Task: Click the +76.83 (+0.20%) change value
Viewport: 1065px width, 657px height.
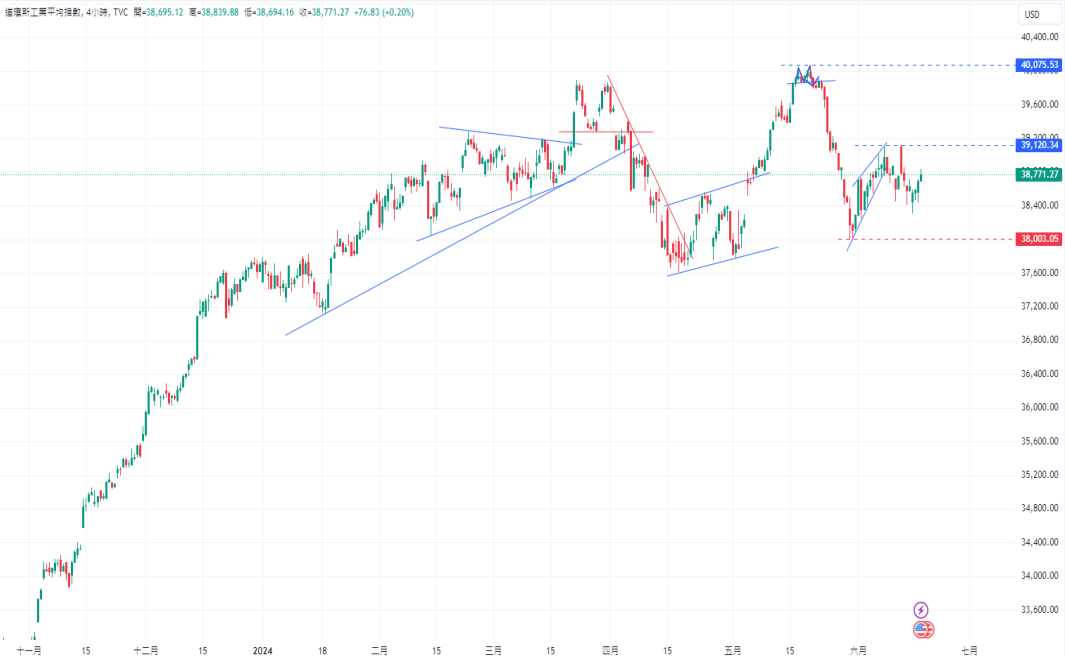Action: pos(384,12)
